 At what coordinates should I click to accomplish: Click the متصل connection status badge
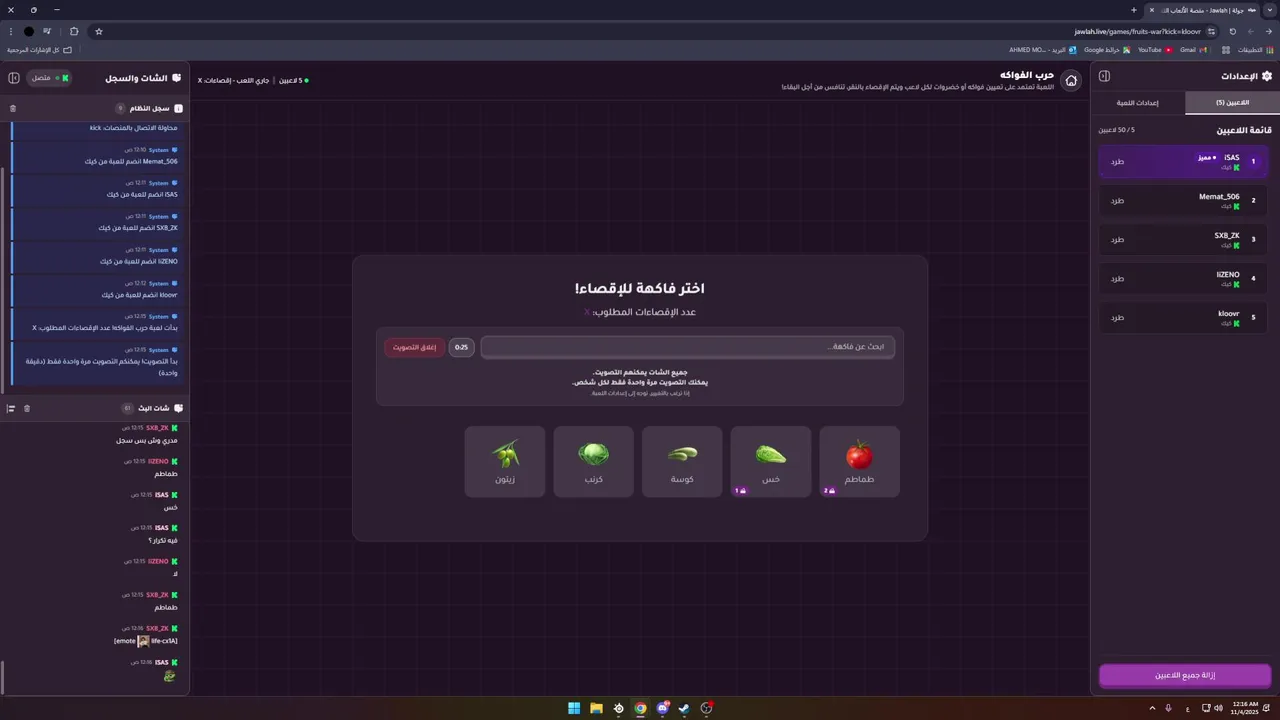[x=49, y=78]
